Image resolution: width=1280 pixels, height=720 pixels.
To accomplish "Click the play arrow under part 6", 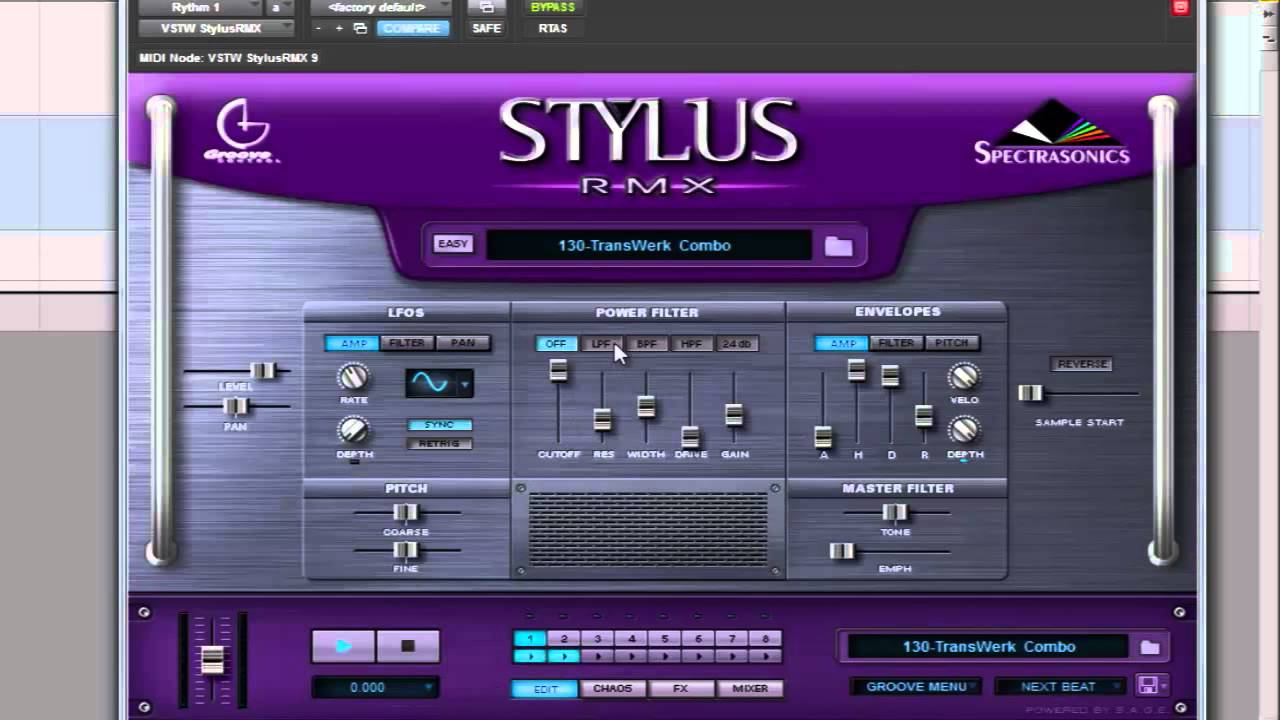I will [x=698, y=656].
